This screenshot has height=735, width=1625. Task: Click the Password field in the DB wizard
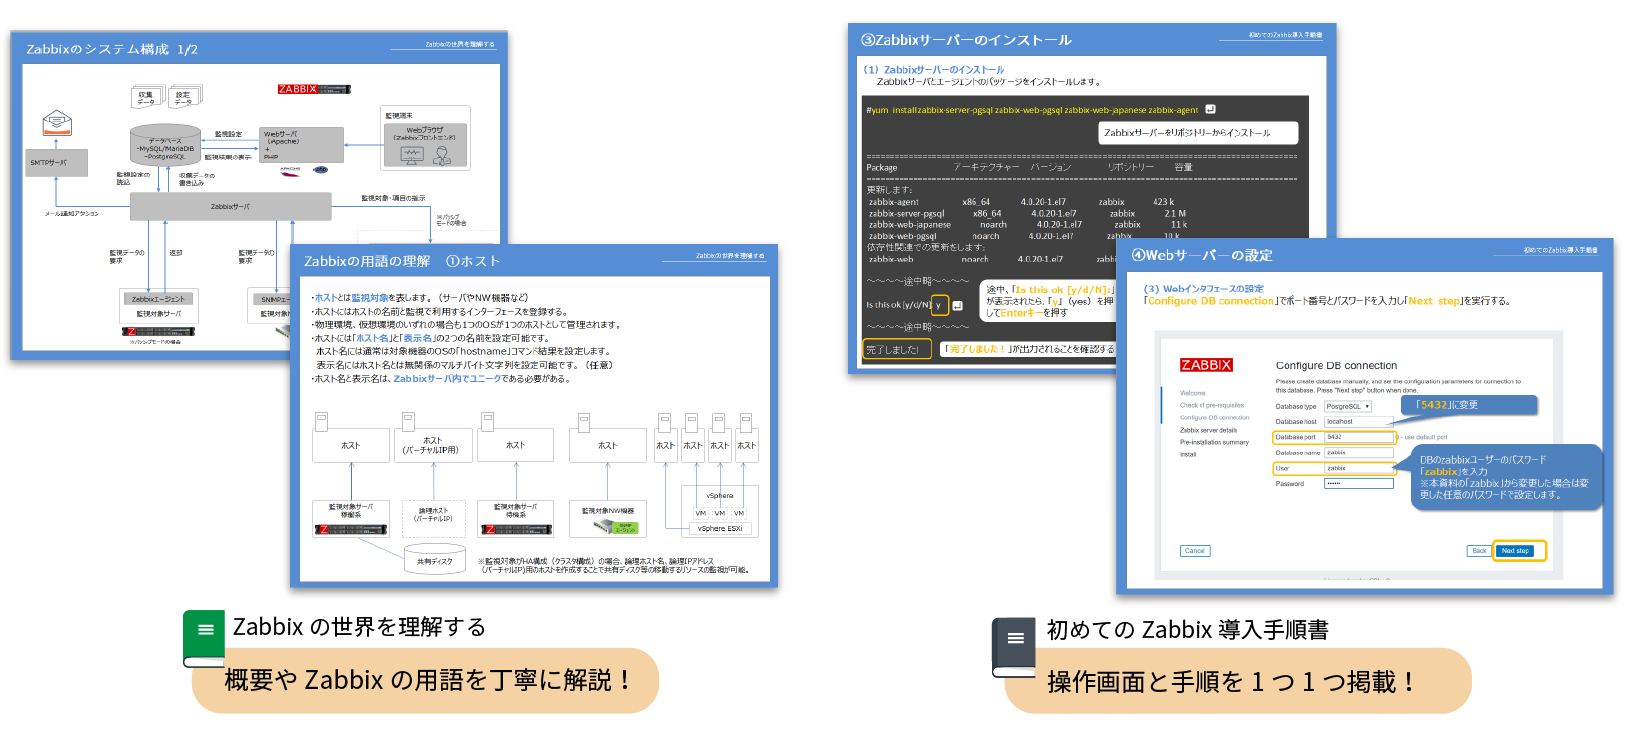[1358, 483]
